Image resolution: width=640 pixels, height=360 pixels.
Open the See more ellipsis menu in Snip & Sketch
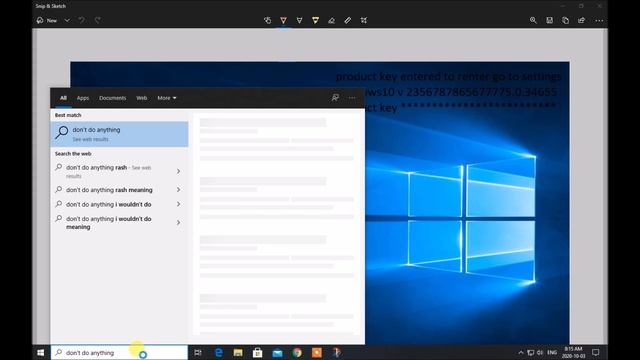pos(599,20)
